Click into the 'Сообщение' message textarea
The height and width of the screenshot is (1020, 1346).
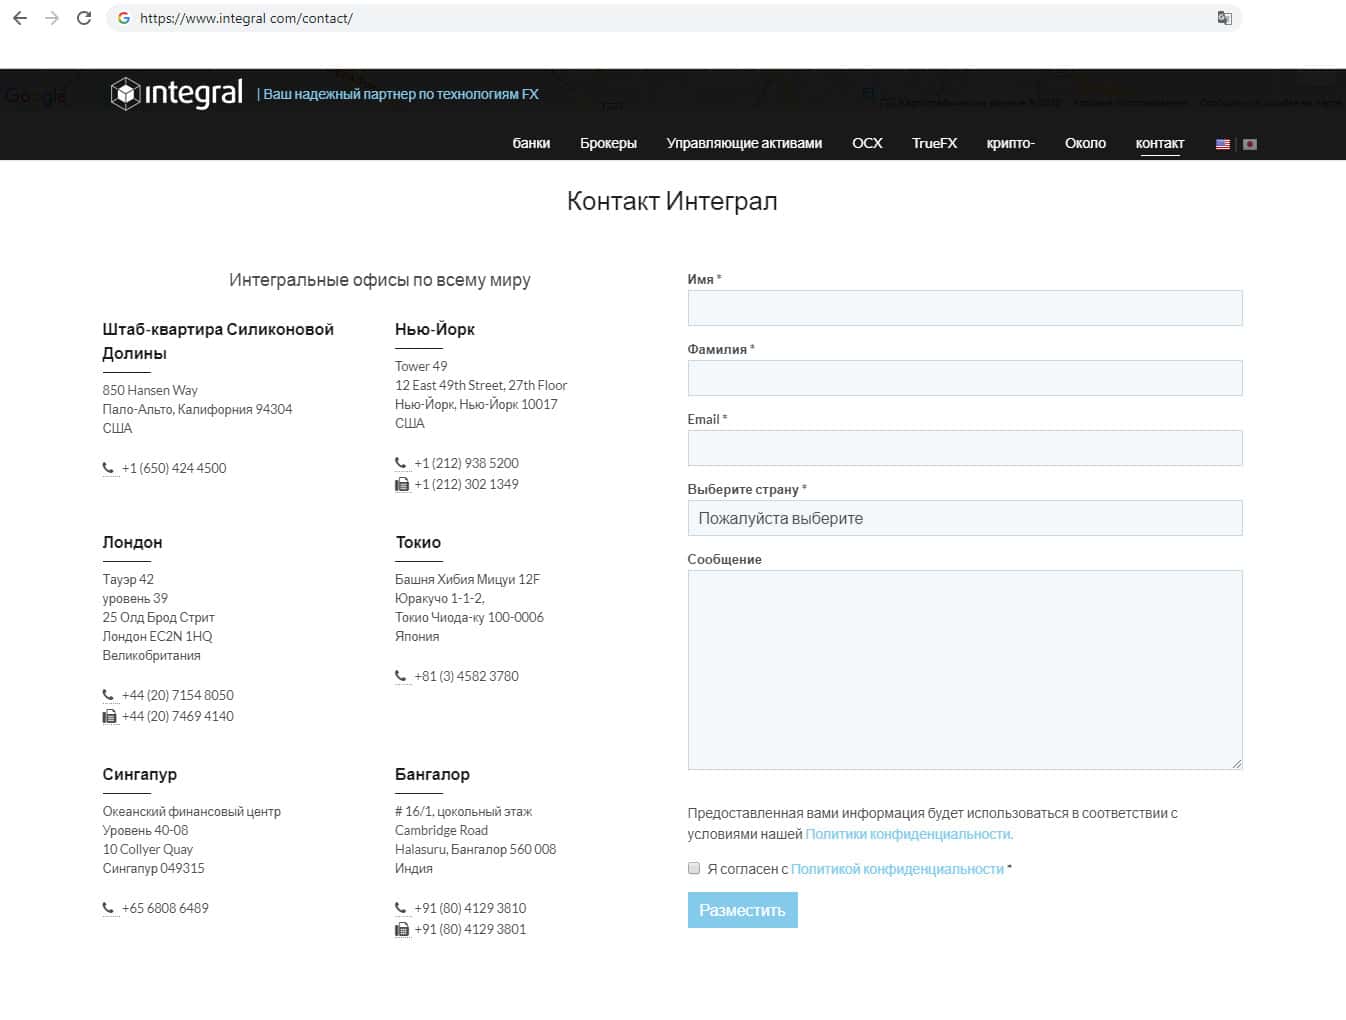coord(964,669)
